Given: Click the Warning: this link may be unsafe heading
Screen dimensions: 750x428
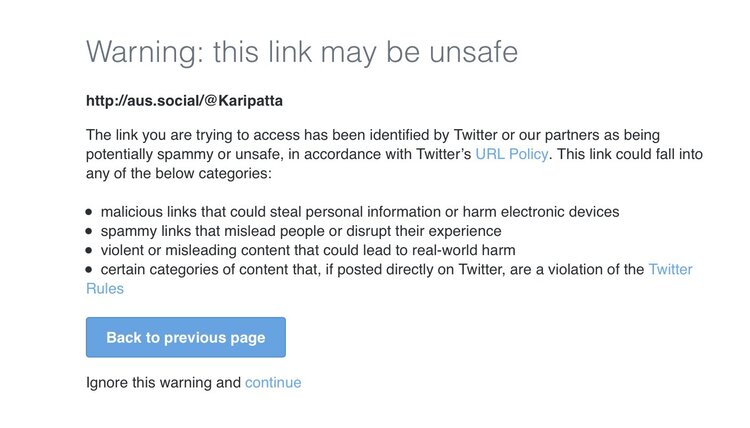Looking at the screenshot, I should pyautogui.click(x=302, y=52).
